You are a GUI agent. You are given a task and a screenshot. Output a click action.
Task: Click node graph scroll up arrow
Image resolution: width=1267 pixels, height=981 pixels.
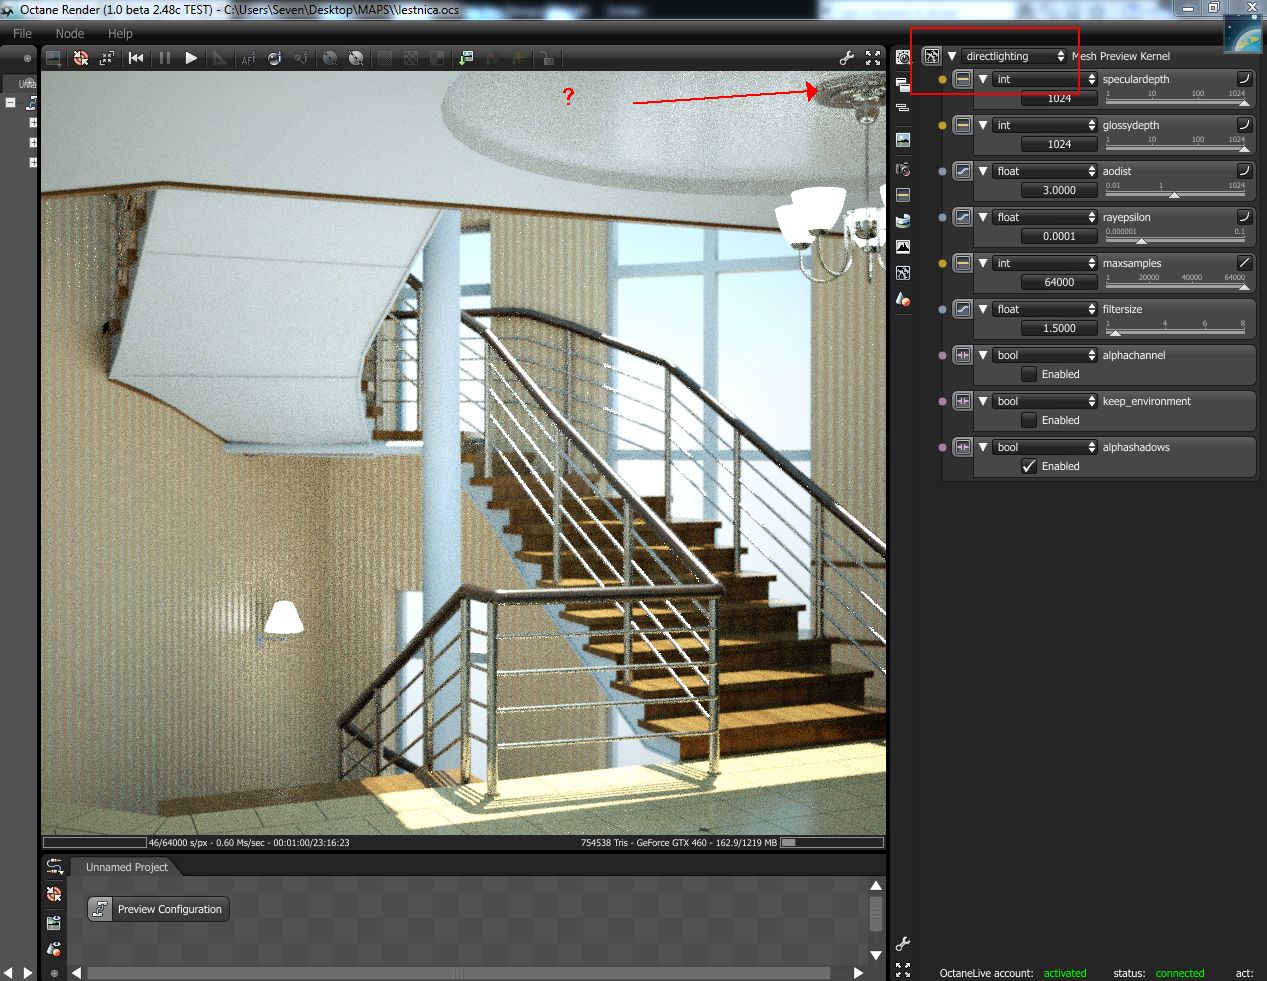876,885
